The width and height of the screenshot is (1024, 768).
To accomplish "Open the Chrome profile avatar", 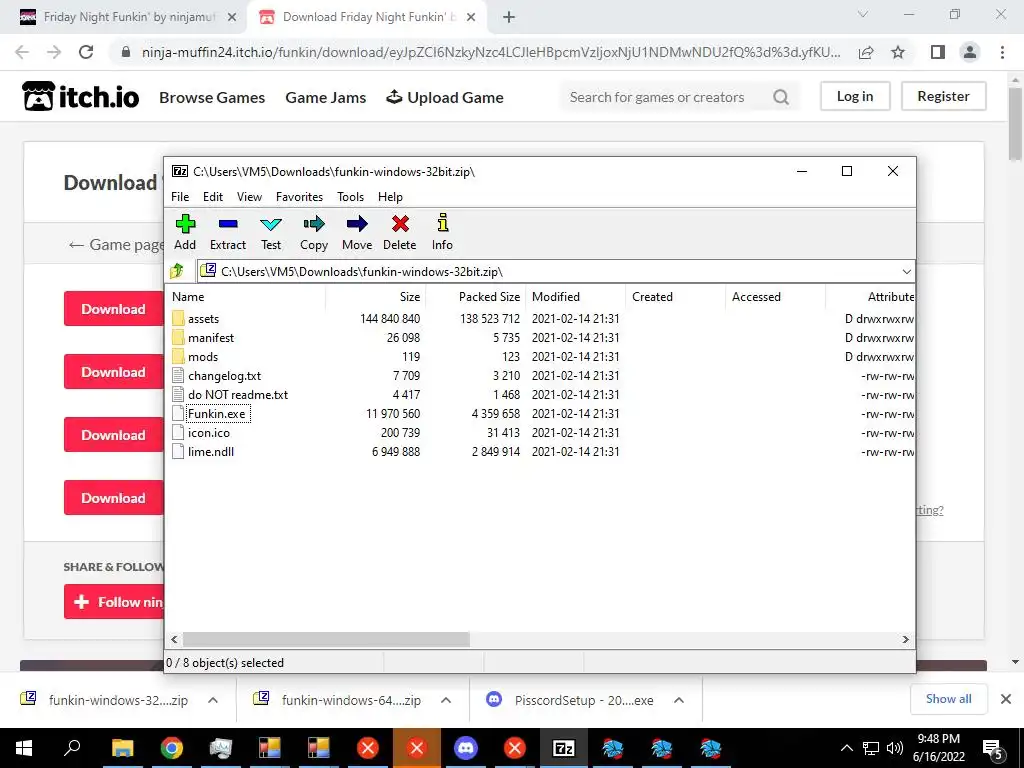I will pyautogui.click(x=970, y=52).
